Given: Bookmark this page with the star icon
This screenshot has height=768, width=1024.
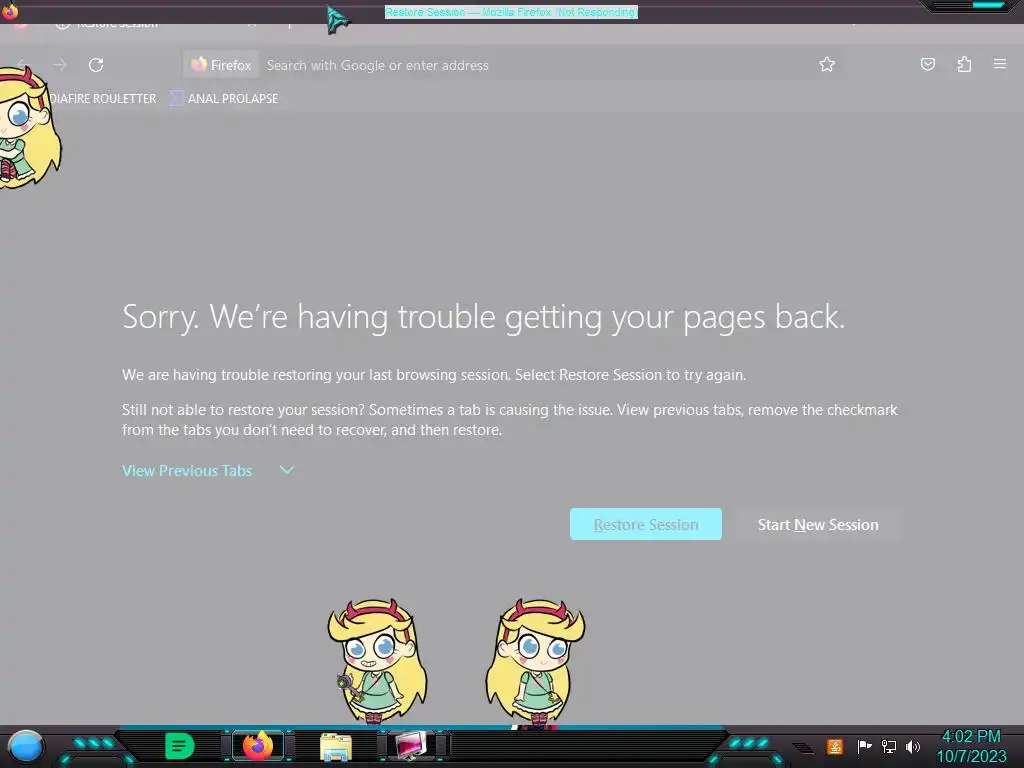Looking at the screenshot, I should (827, 64).
